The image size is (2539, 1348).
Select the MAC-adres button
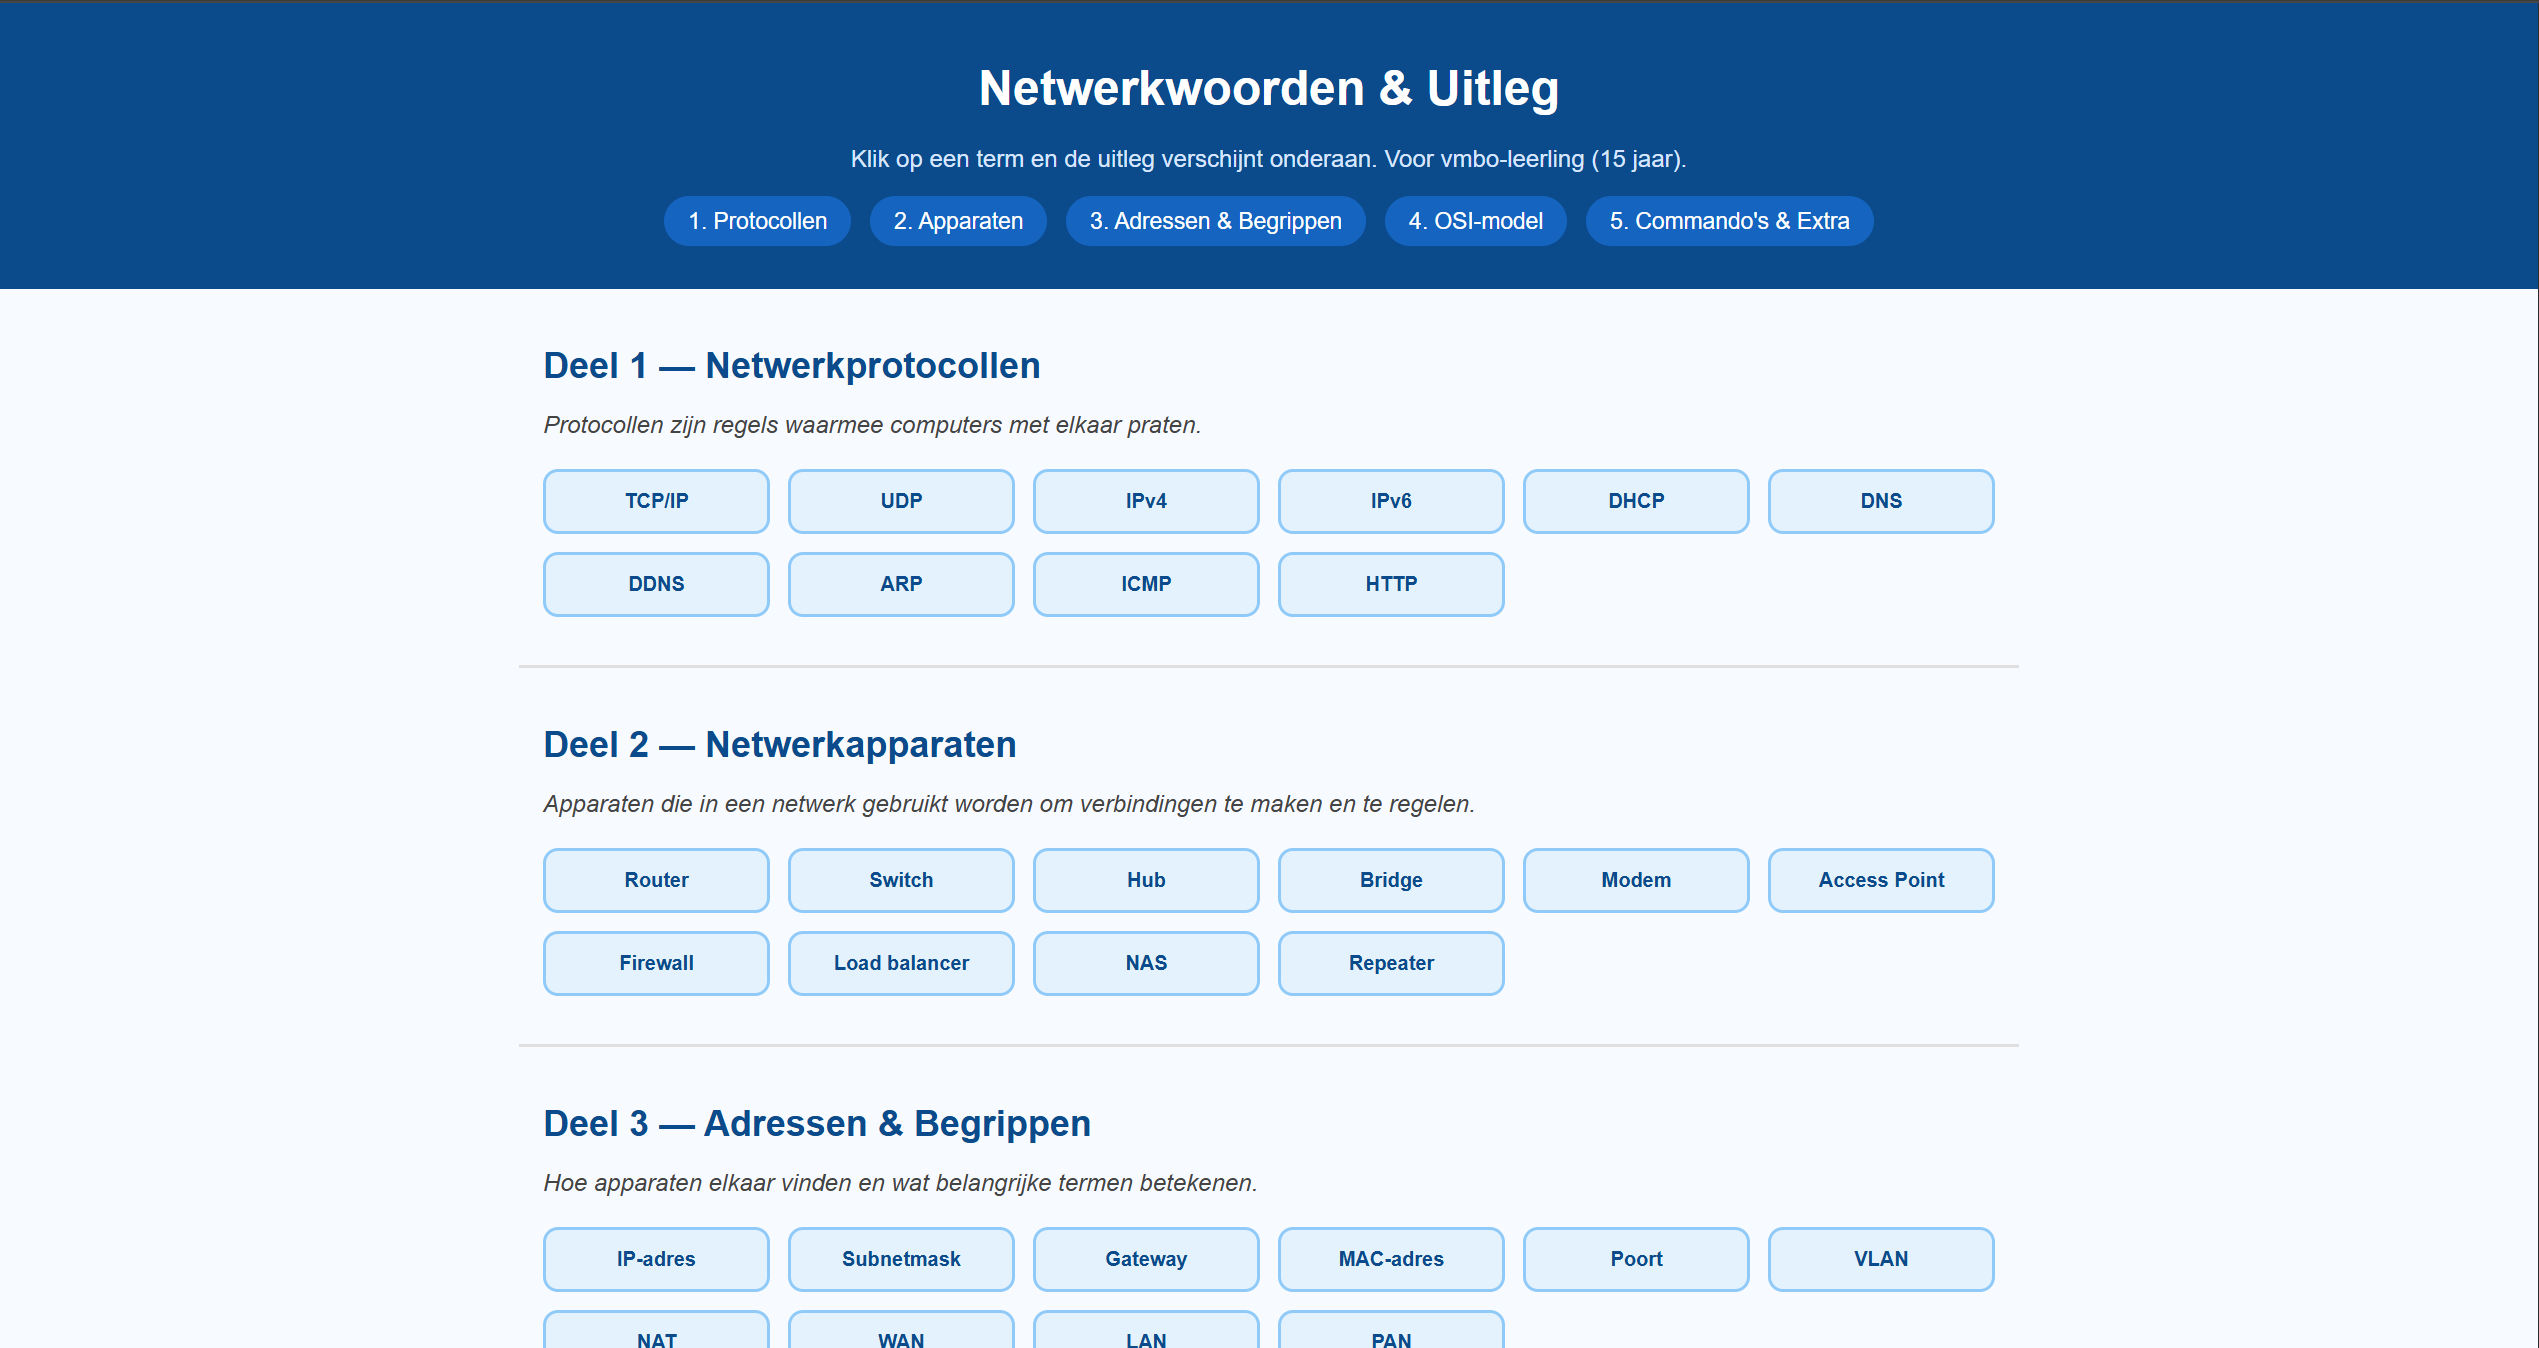point(1390,1259)
